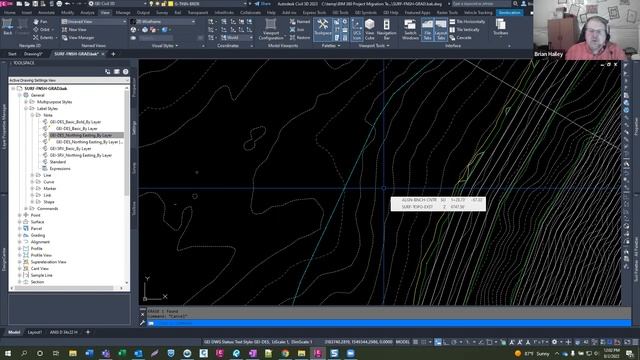Image resolution: width=640 pixels, height=360 pixels.
Task: Click the Join viewports button
Action: coord(297,29)
